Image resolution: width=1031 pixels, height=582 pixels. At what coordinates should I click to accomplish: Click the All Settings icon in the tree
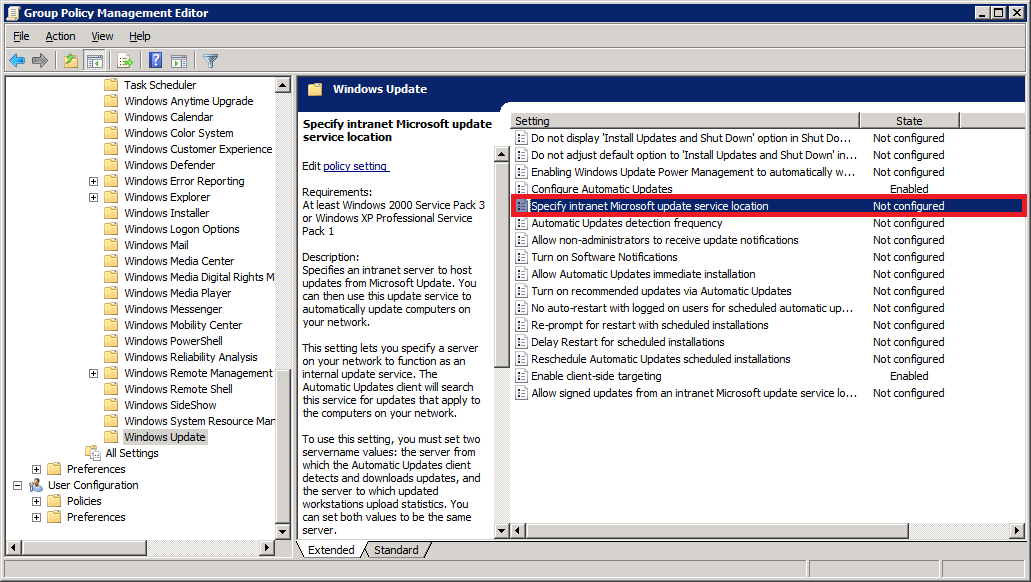[x=93, y=453]
